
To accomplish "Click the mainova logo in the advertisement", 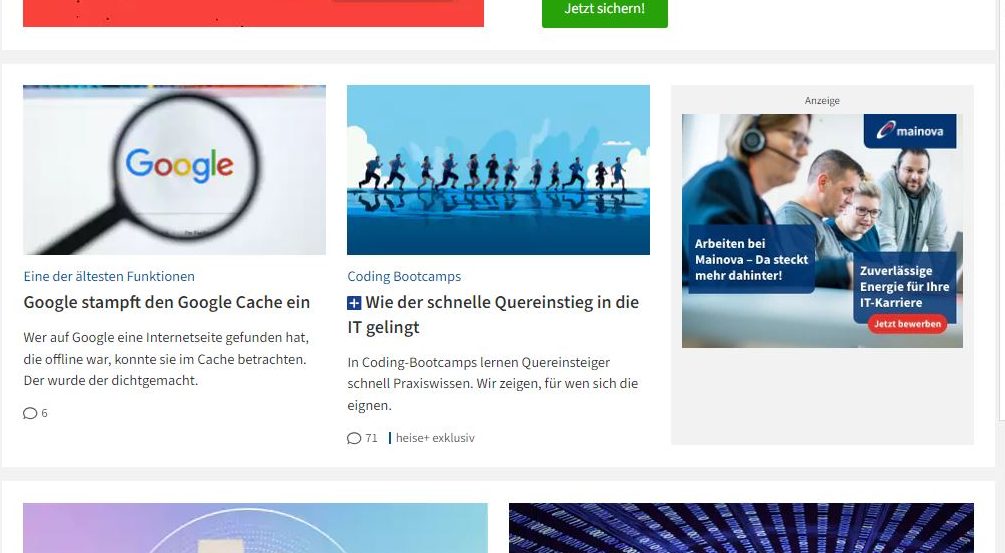I will 910,131.
